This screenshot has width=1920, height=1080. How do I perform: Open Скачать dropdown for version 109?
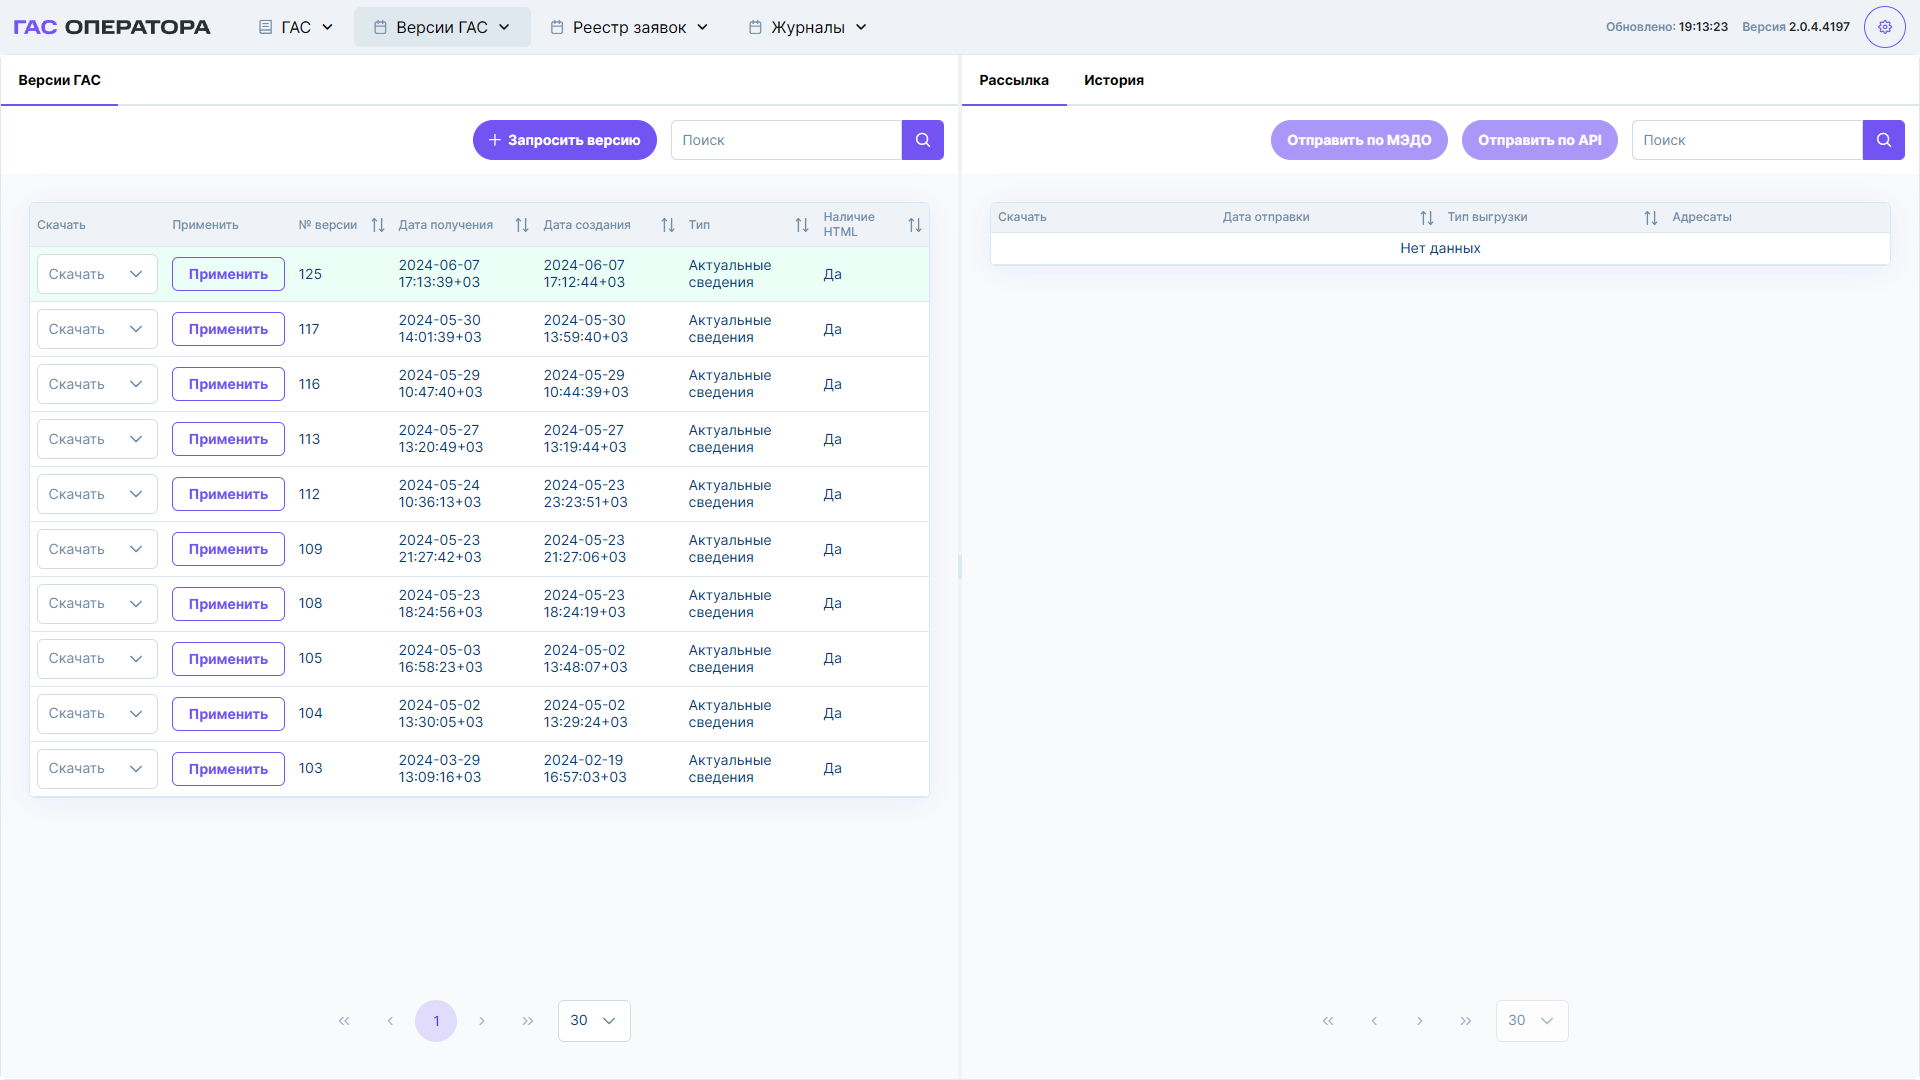(x=97, y=549)
